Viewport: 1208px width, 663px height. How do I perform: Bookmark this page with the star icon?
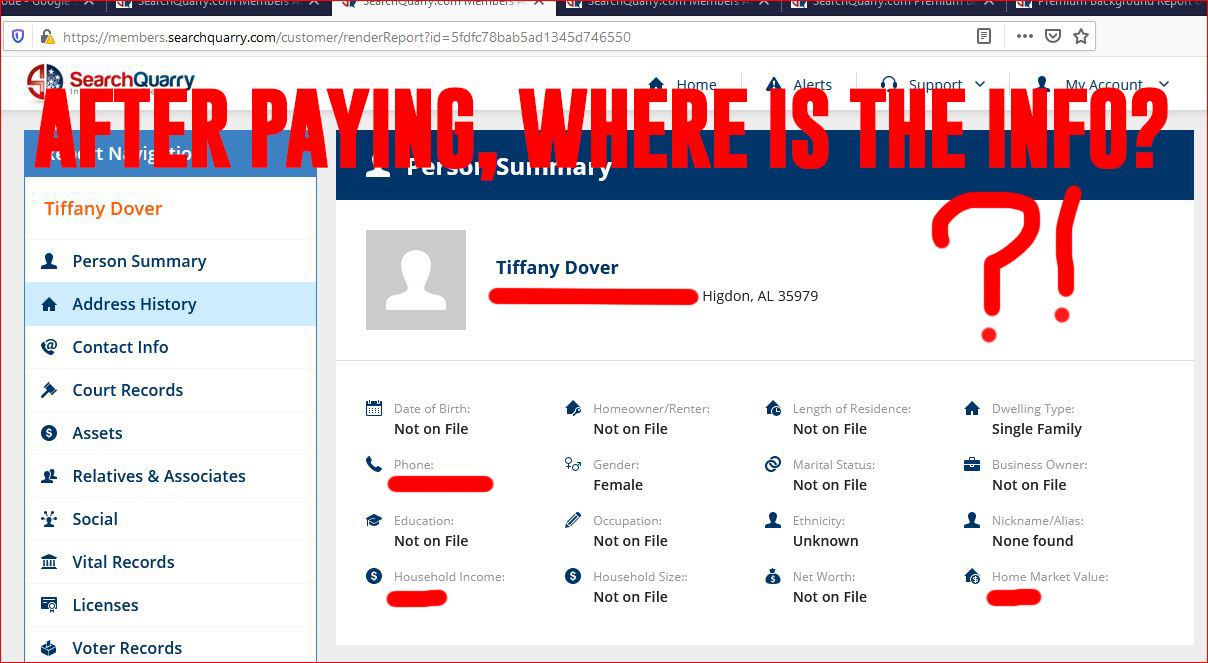[1080, 37]
